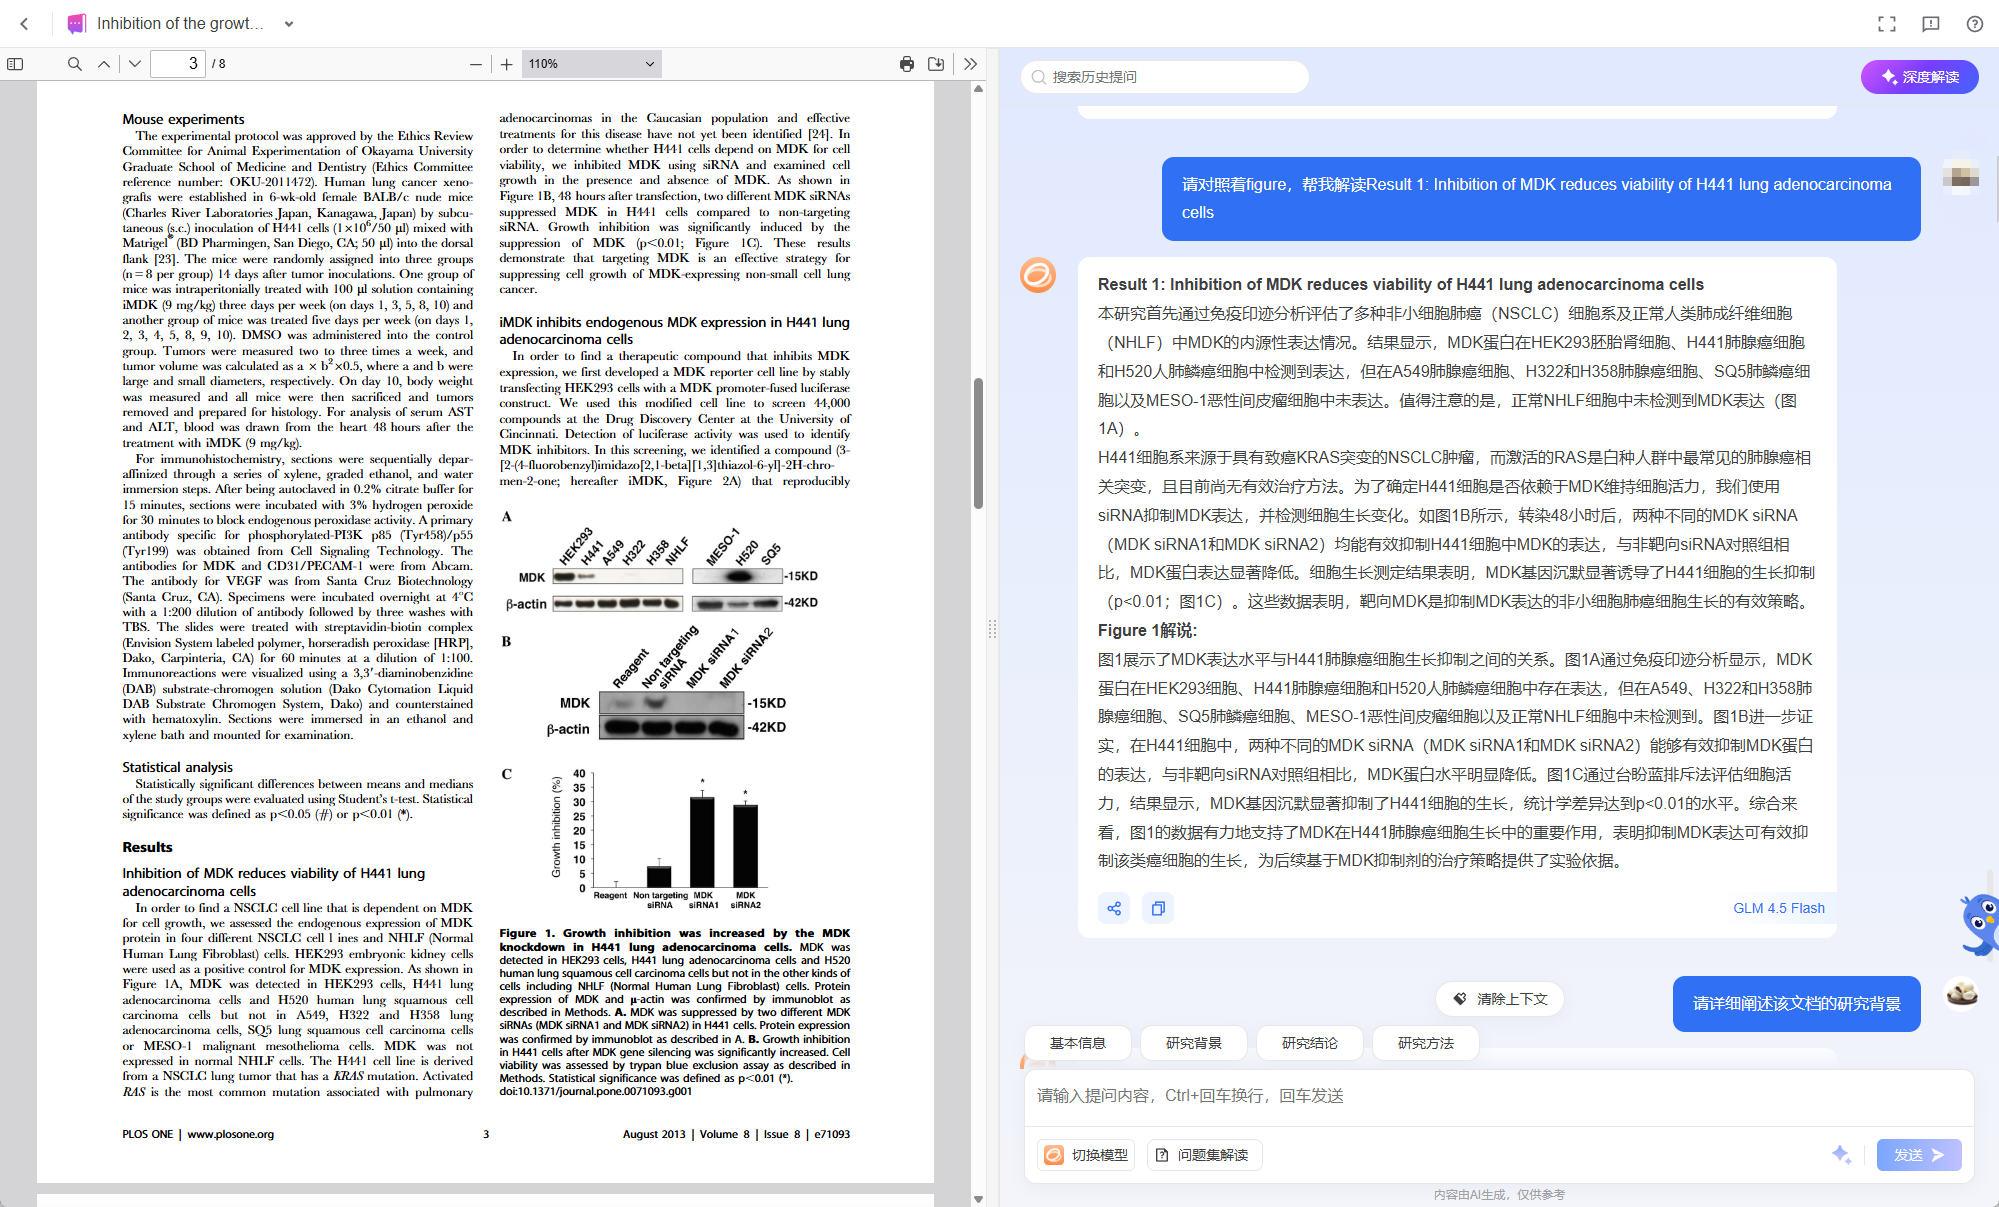Image resolution: width=1999 pixels, height=1207 pixels.
Task: Click the zoom out minus button
Action: coord(476,64)
